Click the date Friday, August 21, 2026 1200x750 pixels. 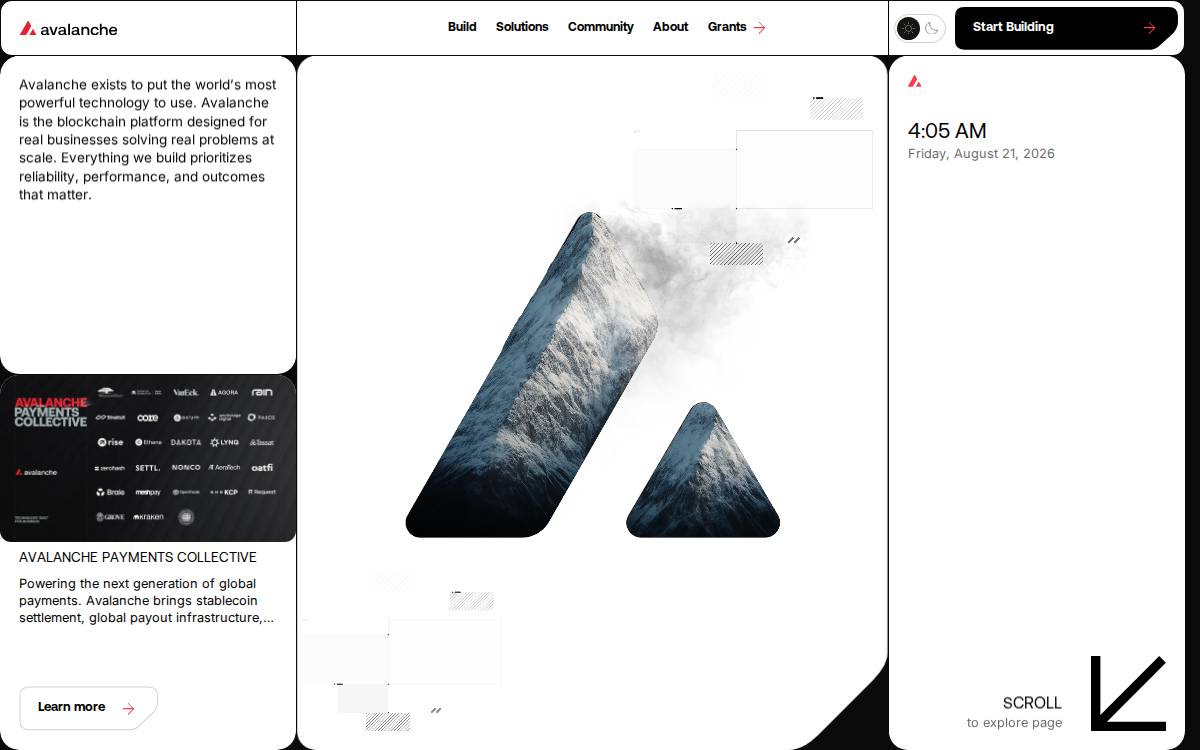[981, 154]
